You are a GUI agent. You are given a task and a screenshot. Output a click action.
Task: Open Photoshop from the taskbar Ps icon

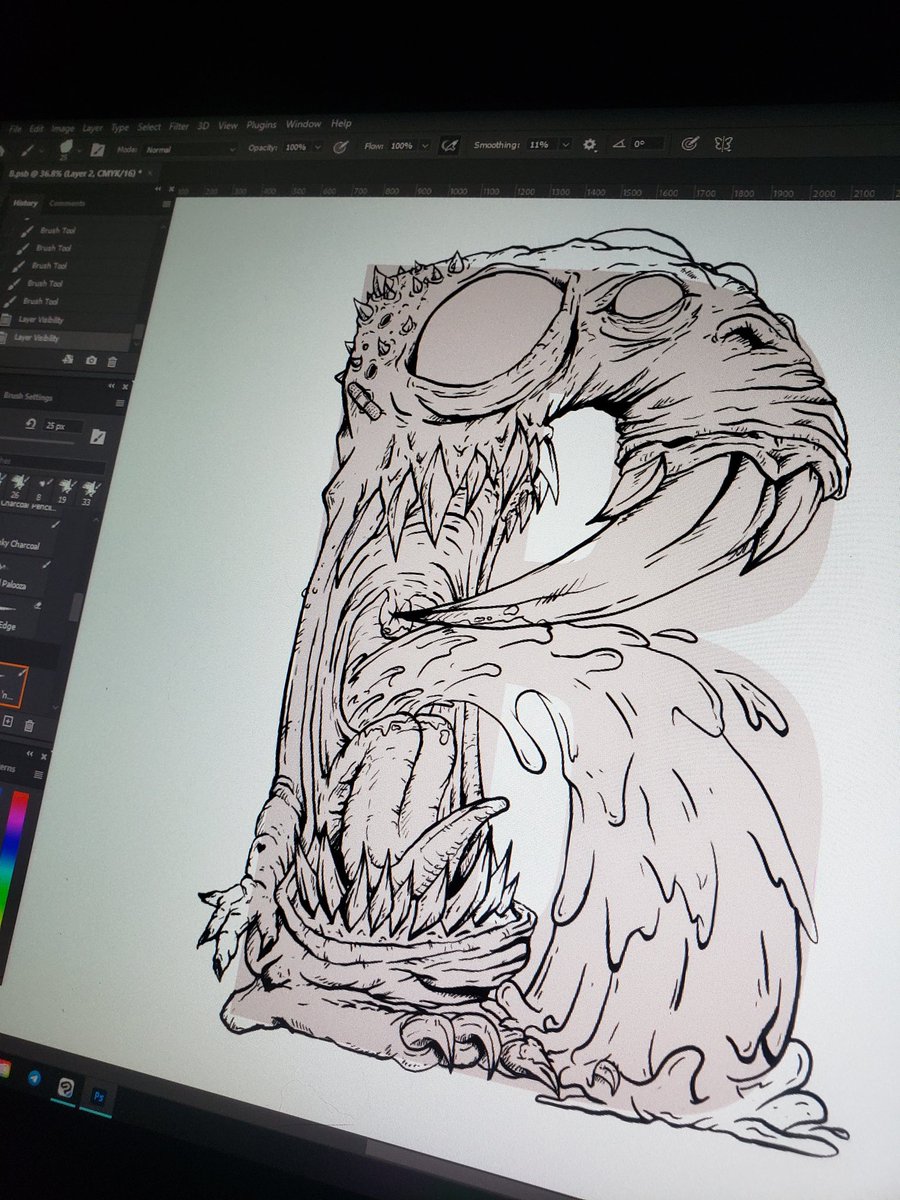click(98, 1097)
